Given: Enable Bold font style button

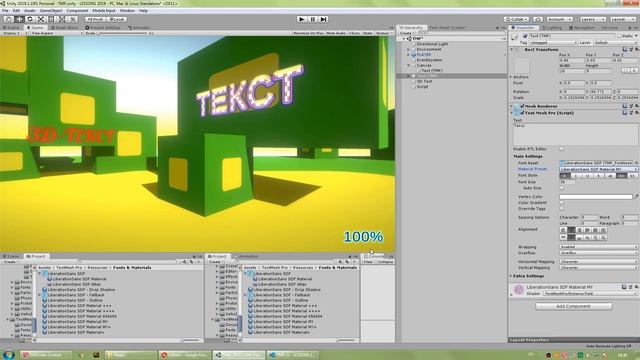Looking at the screenshot, I should (x=564, y=176).
